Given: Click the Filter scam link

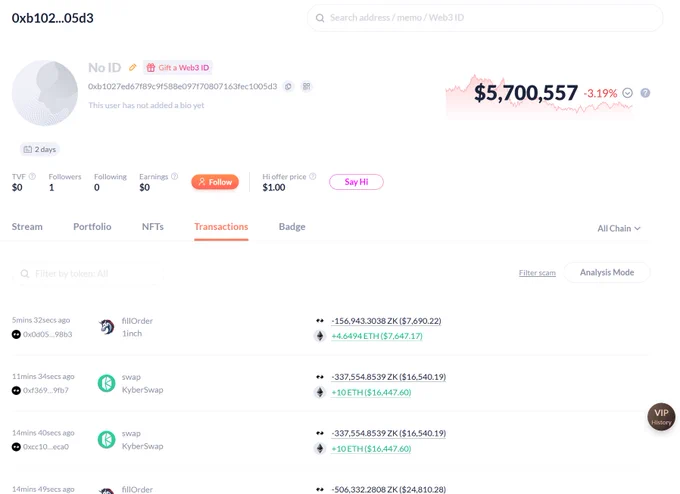Looking at the screenshot, I should (x=537, y=273).
